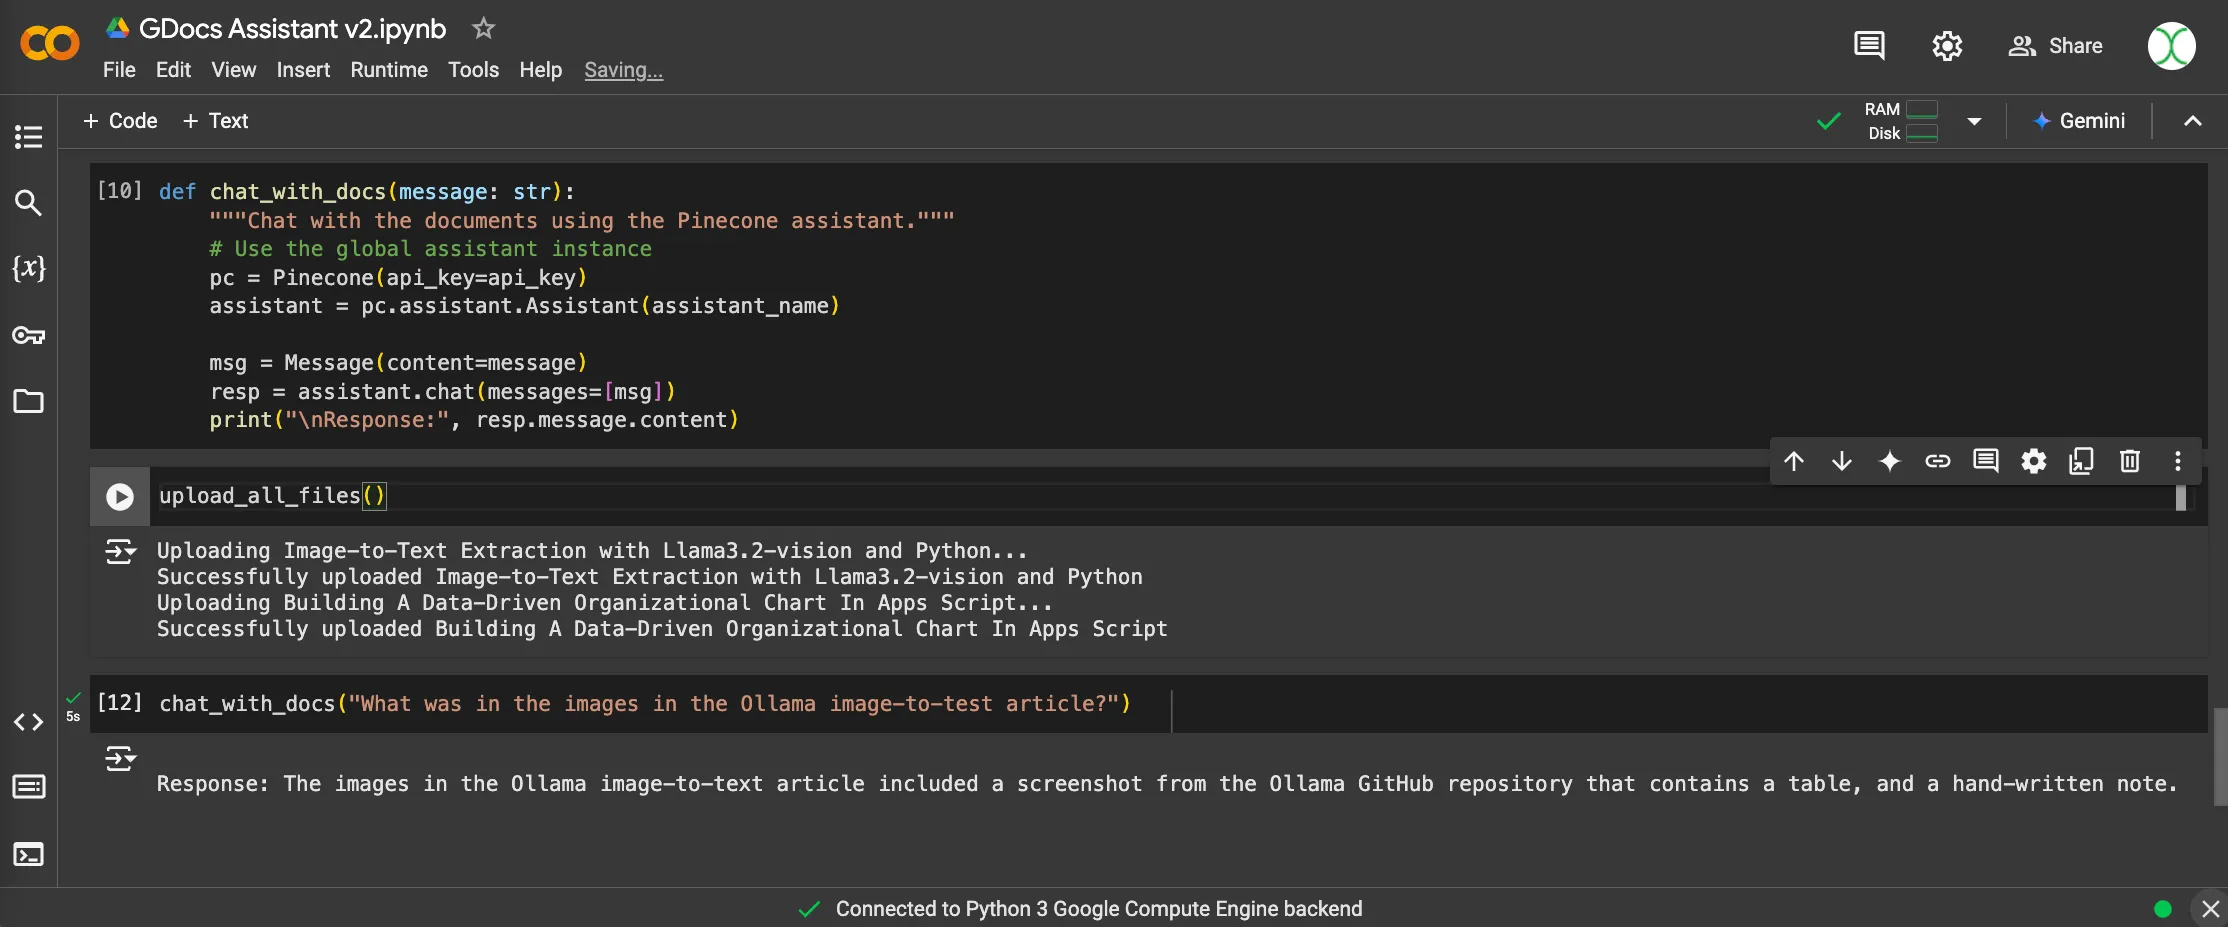2228x927 pixels.
Task: Toggle output view for upload_all_files cell
Action: point(120,552)
